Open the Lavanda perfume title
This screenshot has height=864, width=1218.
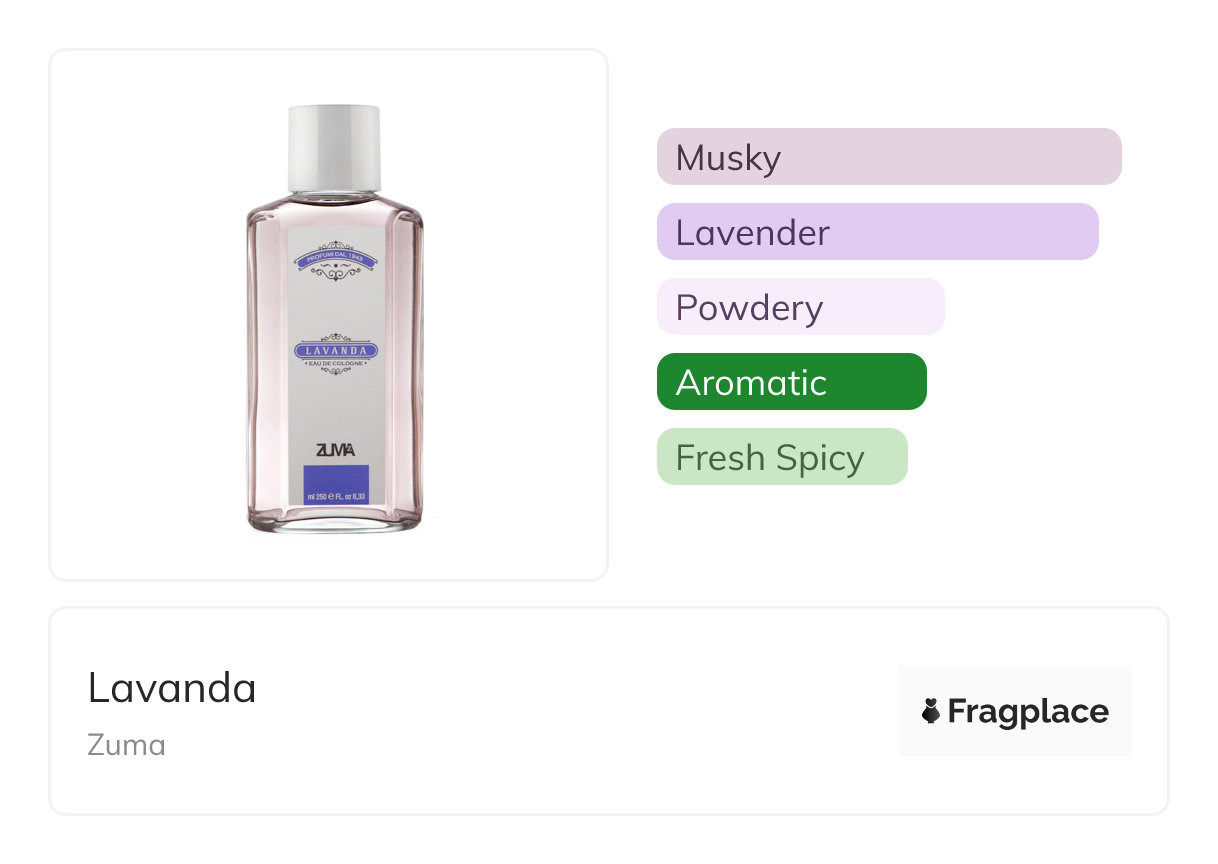(x=172, y=688)
